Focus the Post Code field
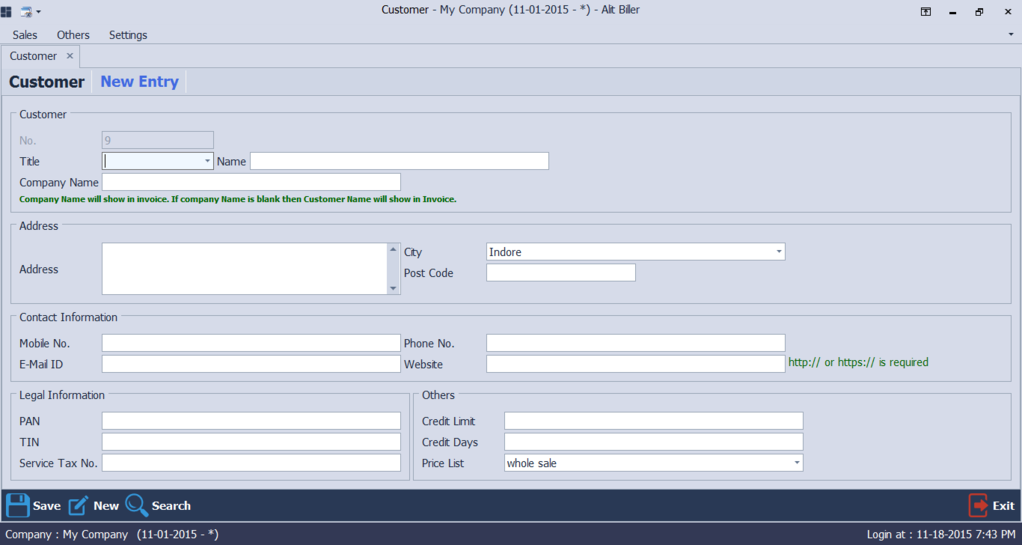1022x545 pixels. [561, 272]
